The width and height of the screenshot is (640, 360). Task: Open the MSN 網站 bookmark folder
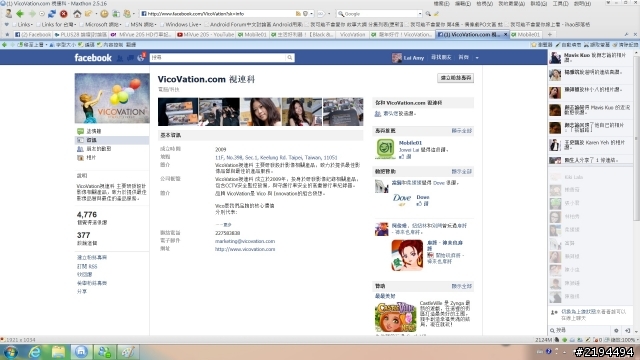[x=142, y=24]
